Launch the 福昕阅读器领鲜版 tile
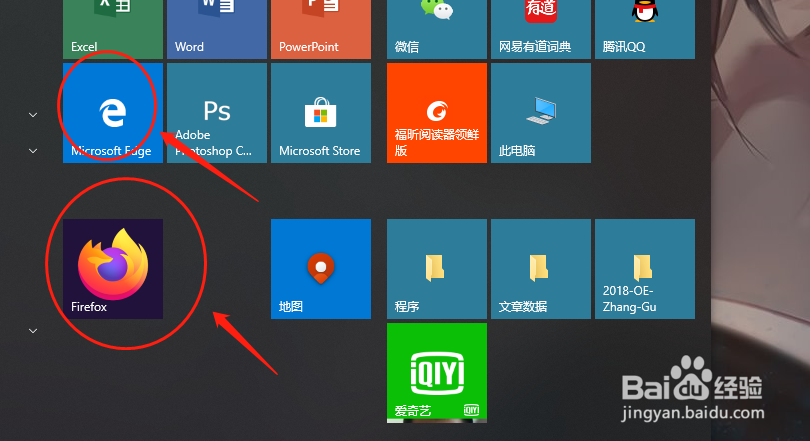The height and width of the screenshot is (441, 810). [437, 113]
